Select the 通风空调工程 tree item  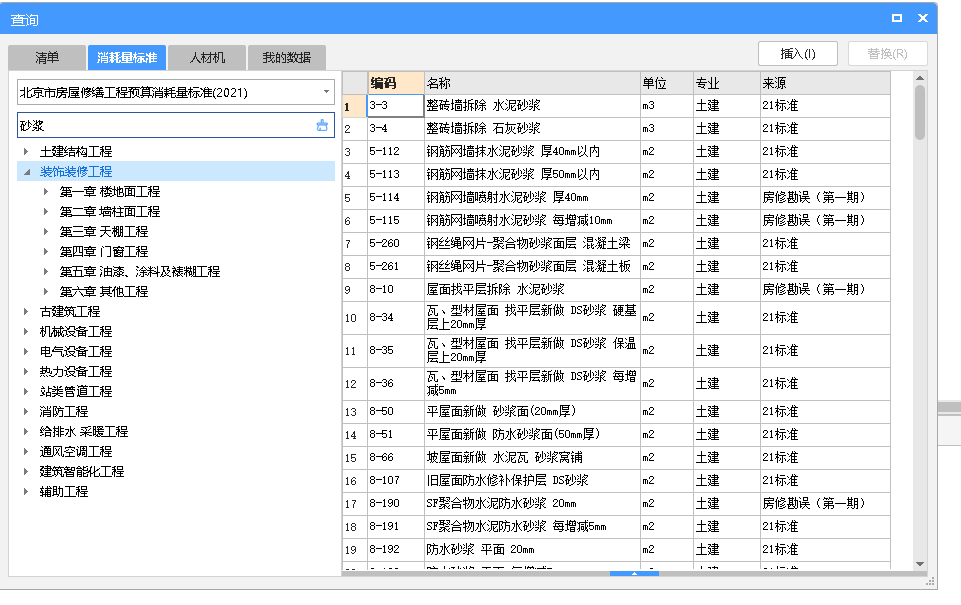(75, 452)
